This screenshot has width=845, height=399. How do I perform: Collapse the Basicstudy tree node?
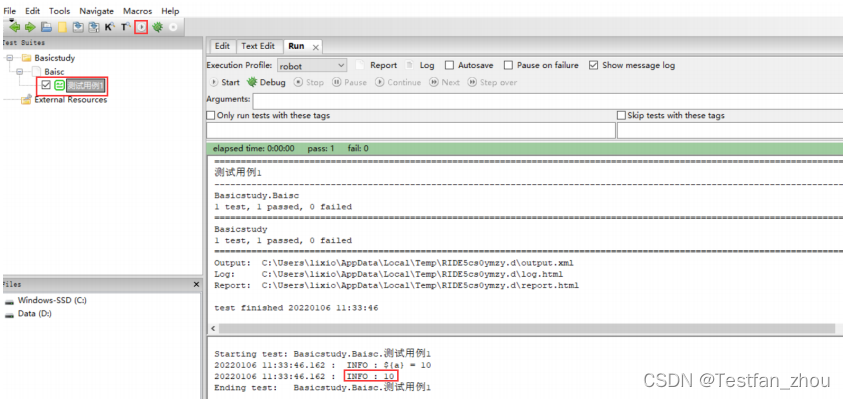(10, 58)
